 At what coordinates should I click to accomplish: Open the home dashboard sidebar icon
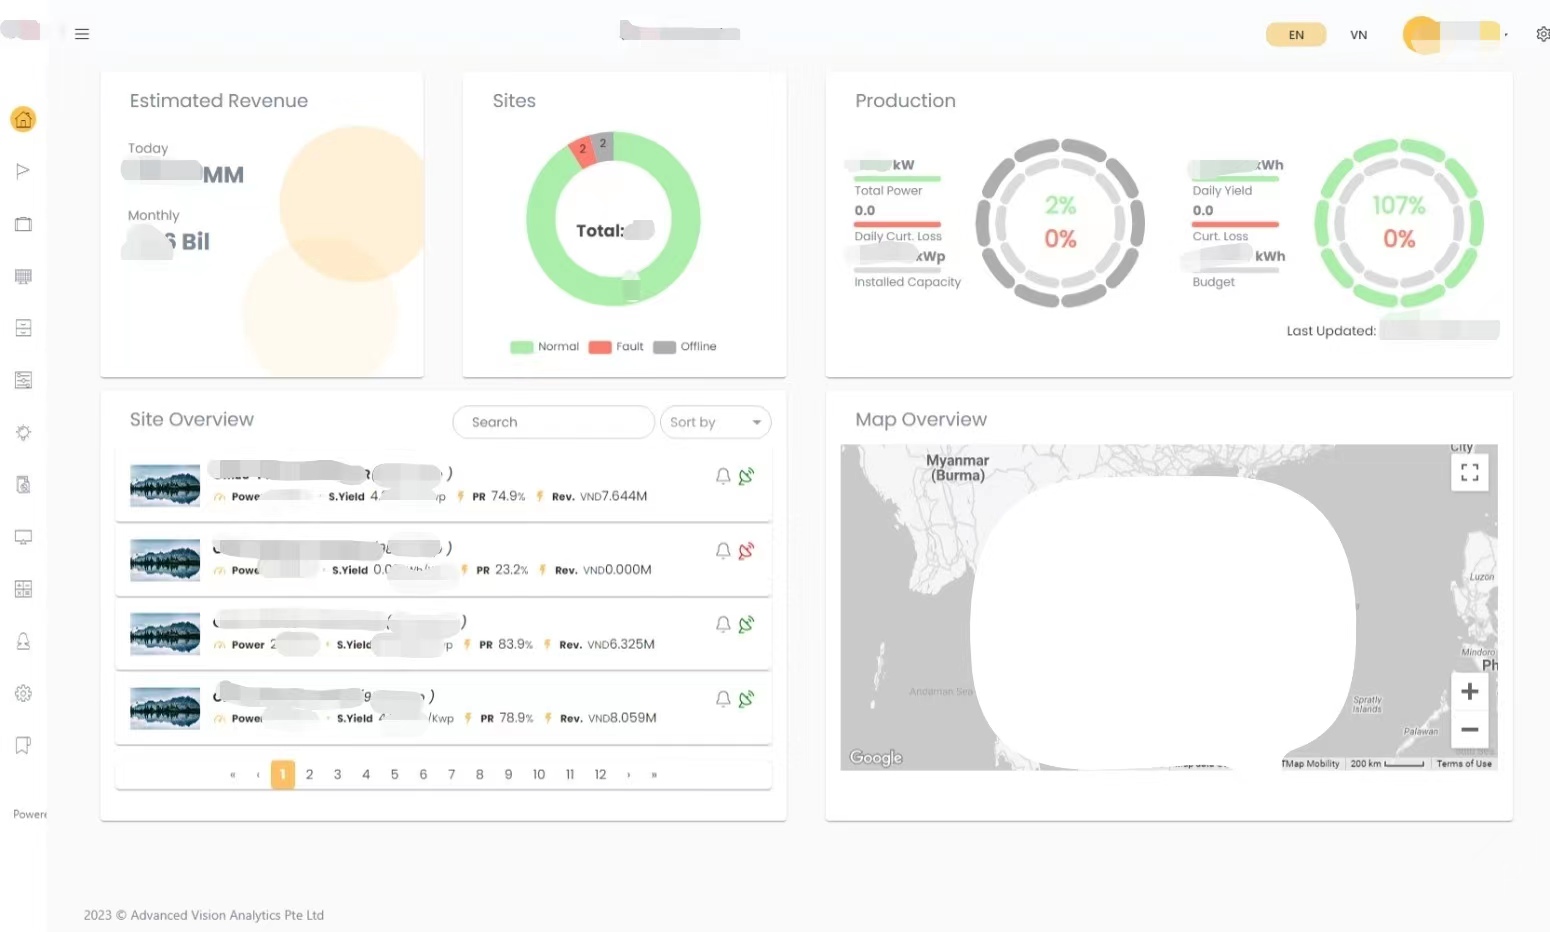[x=23, y=120]
